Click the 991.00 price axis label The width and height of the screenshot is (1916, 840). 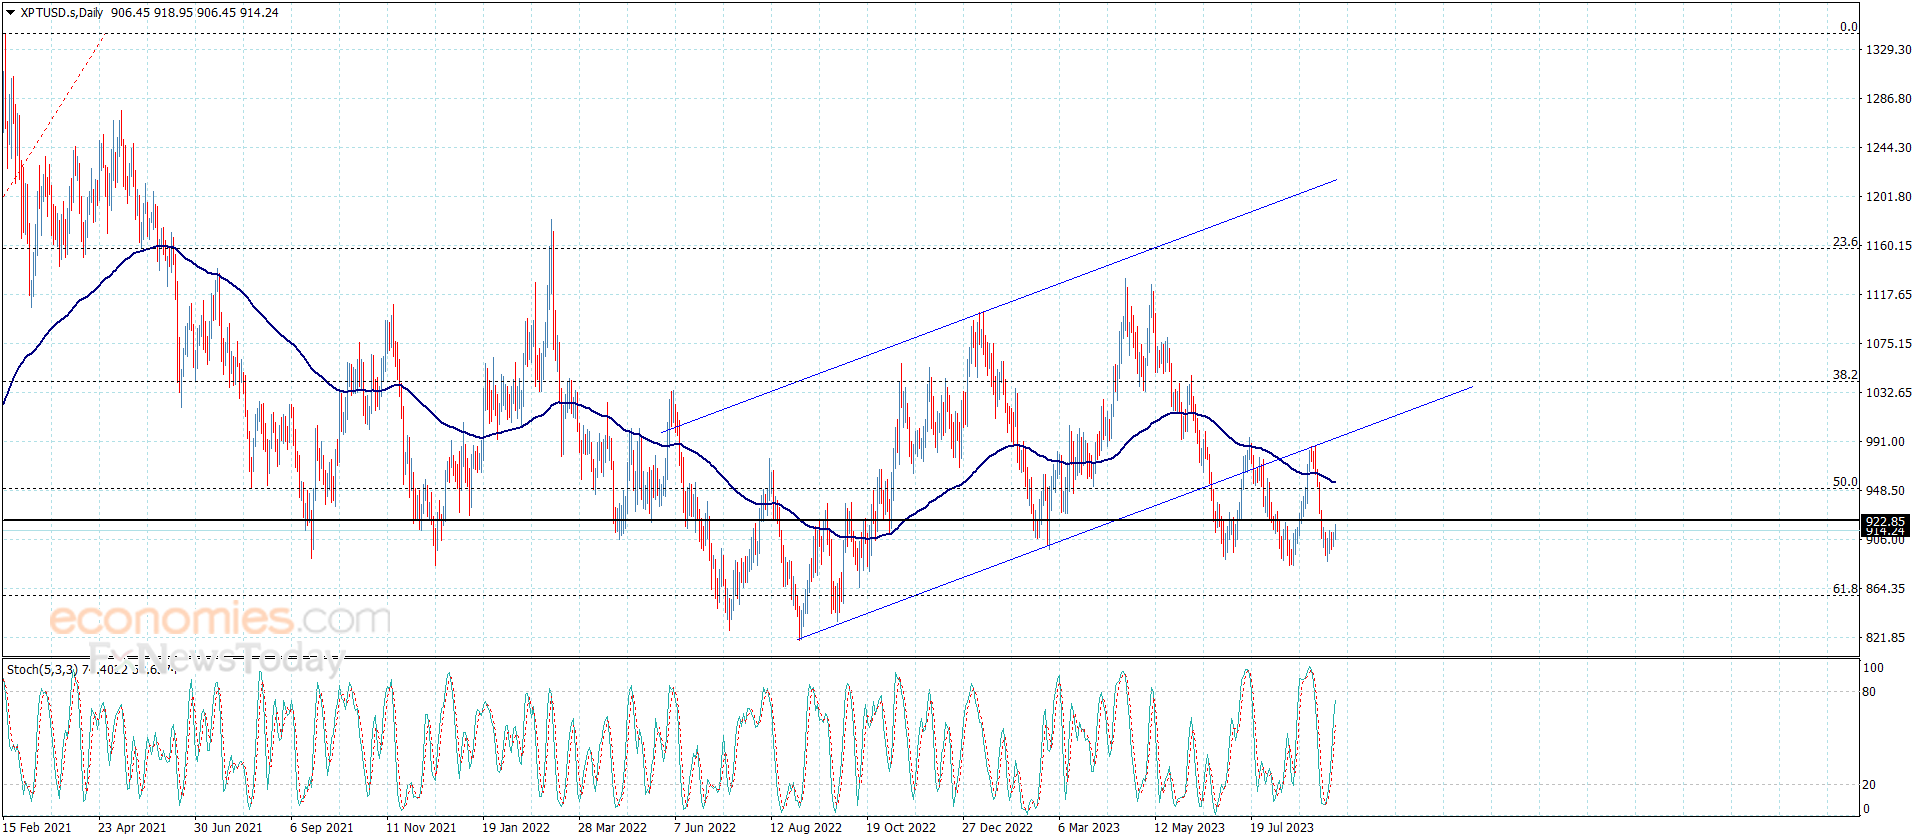[1885, 442]
